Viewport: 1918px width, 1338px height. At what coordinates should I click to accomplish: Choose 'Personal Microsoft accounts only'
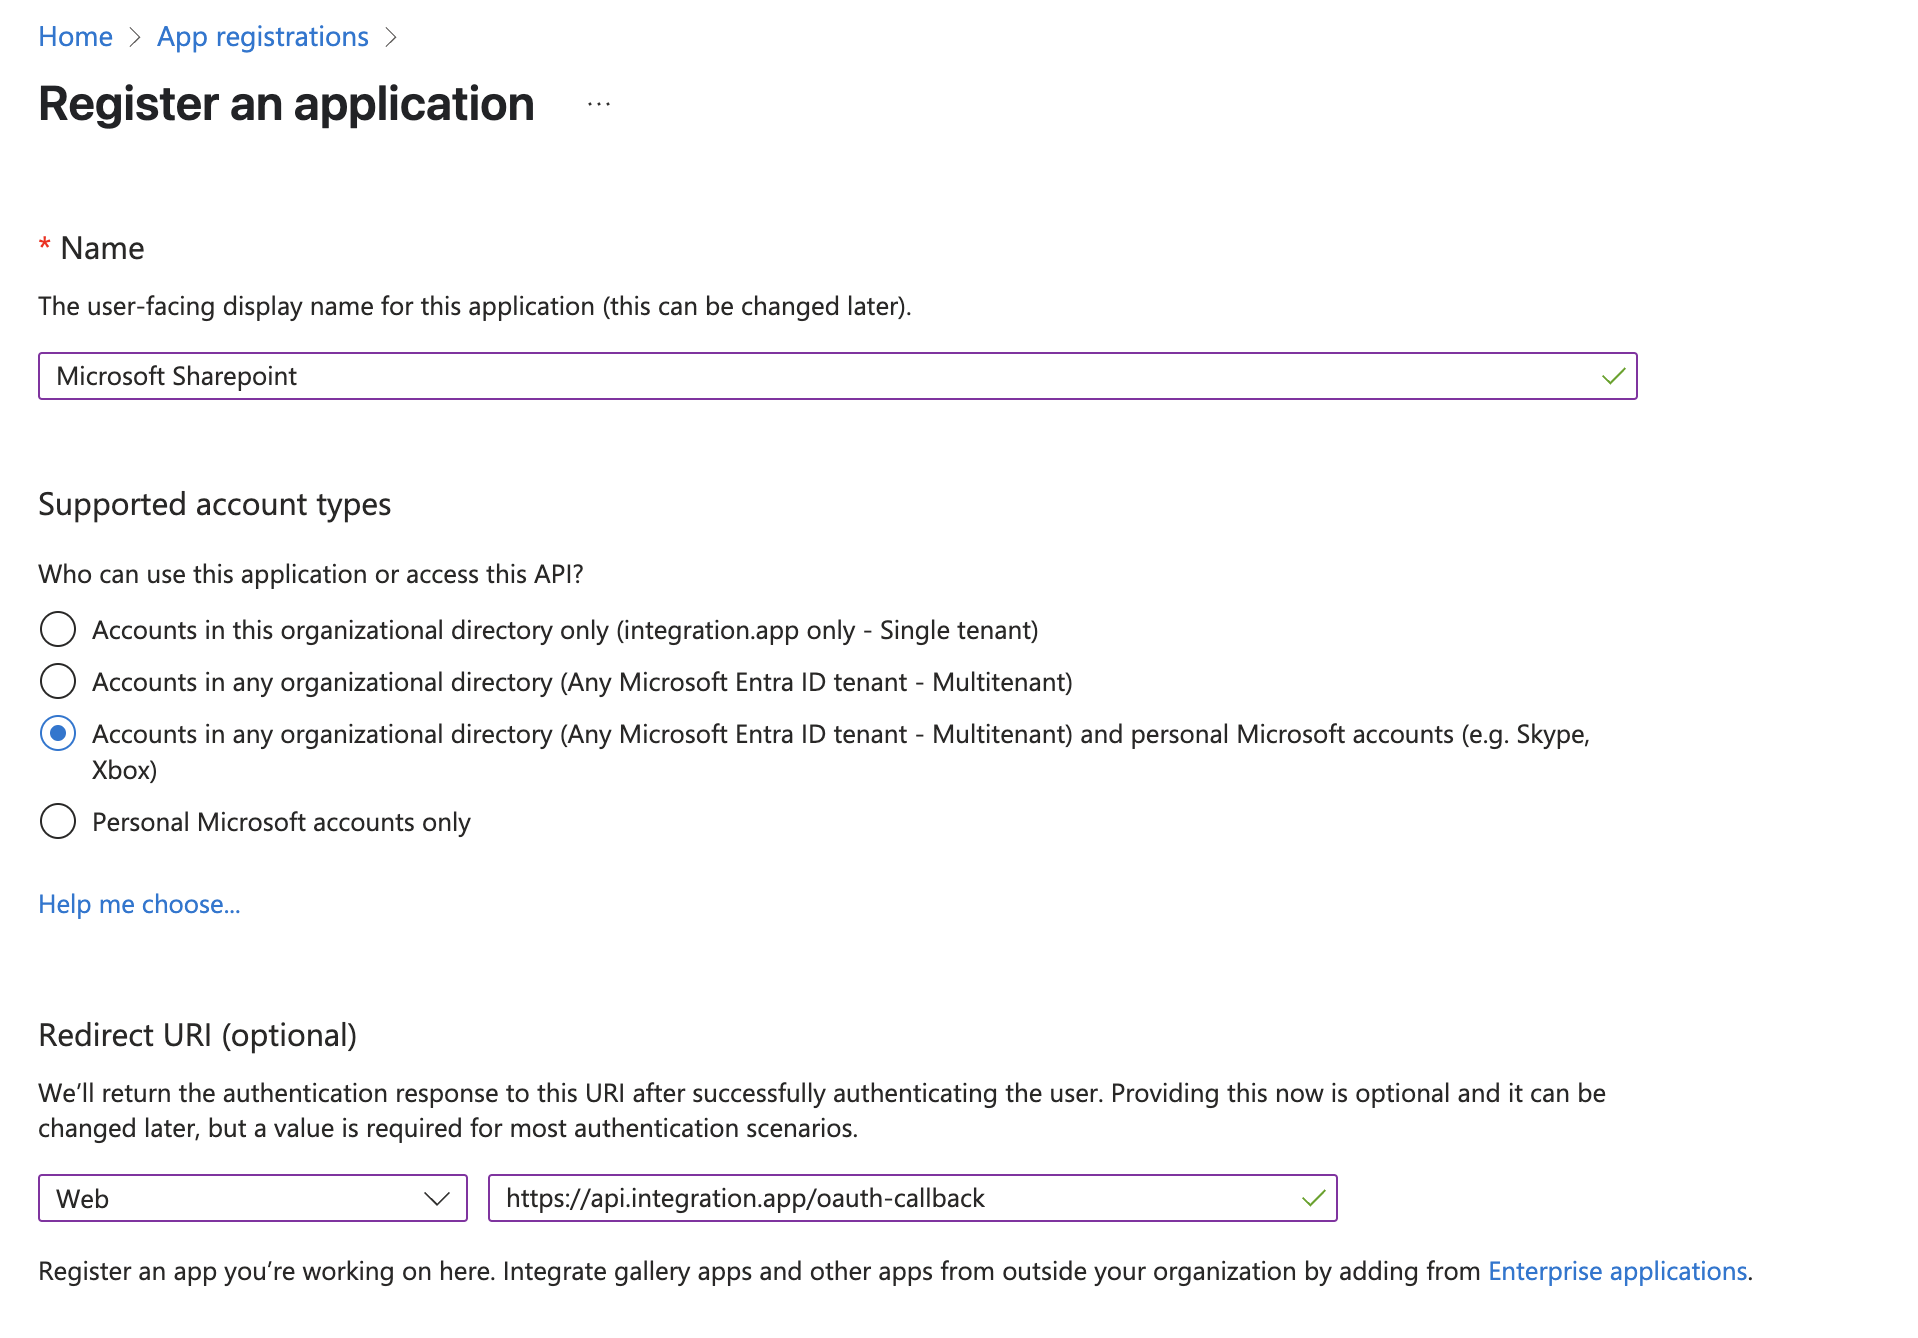coord(58,821)
